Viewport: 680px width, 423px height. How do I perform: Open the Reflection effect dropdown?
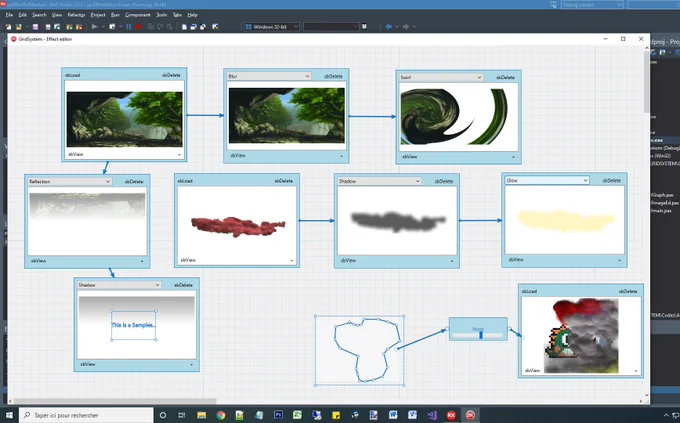pyautogui.click(x=70, y=181)
